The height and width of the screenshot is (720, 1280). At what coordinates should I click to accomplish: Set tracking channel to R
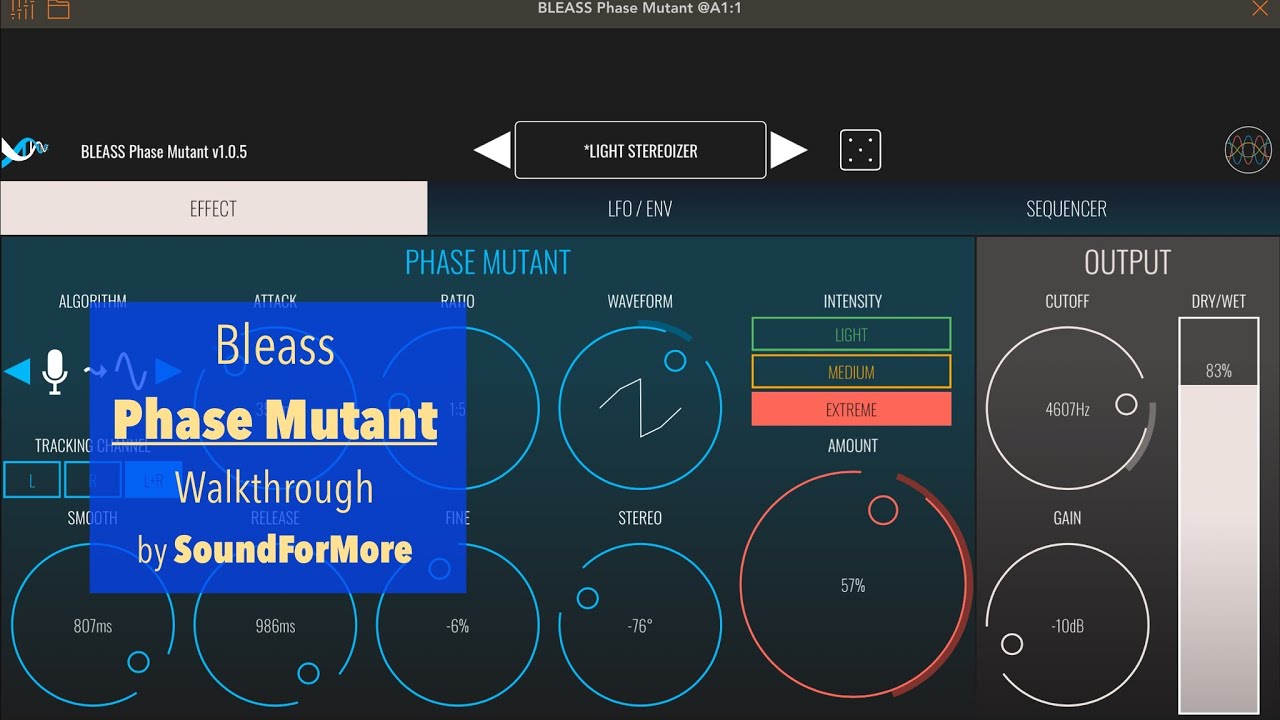coord(93,480)
